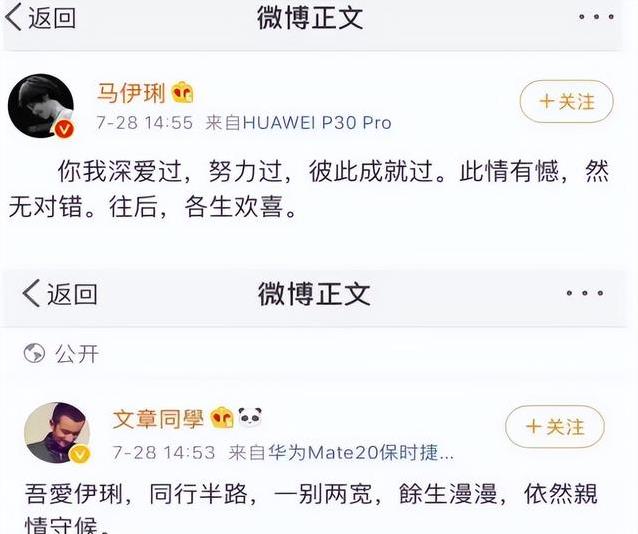
Task: Click the globe icon beside 公开
Action: pyautogui.click(x=34, y=353)
